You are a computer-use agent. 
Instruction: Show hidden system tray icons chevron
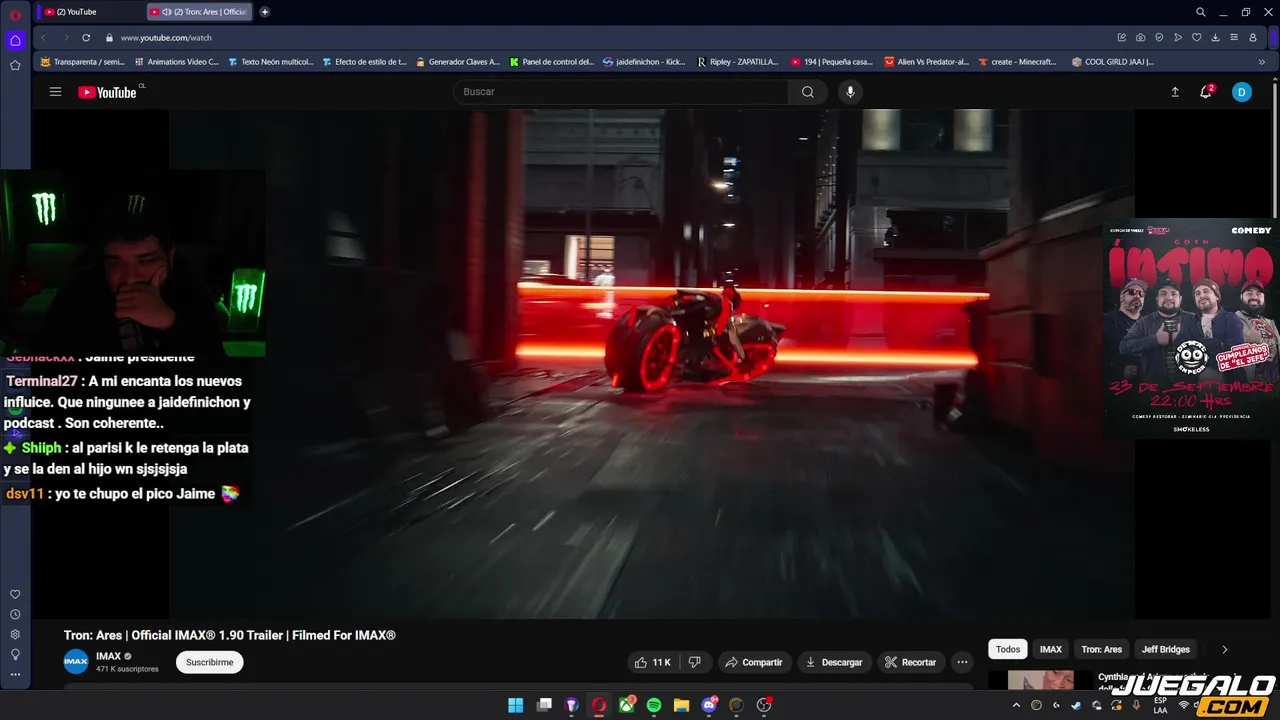coord(1016,705)
